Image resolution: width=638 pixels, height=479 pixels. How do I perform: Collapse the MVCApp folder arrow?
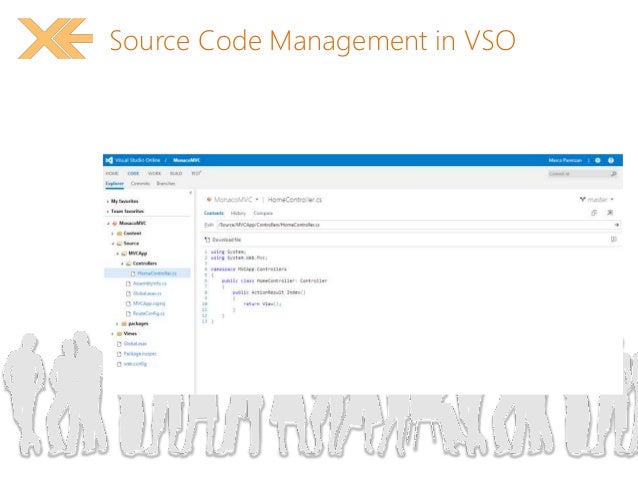click(x=118, y=254)
